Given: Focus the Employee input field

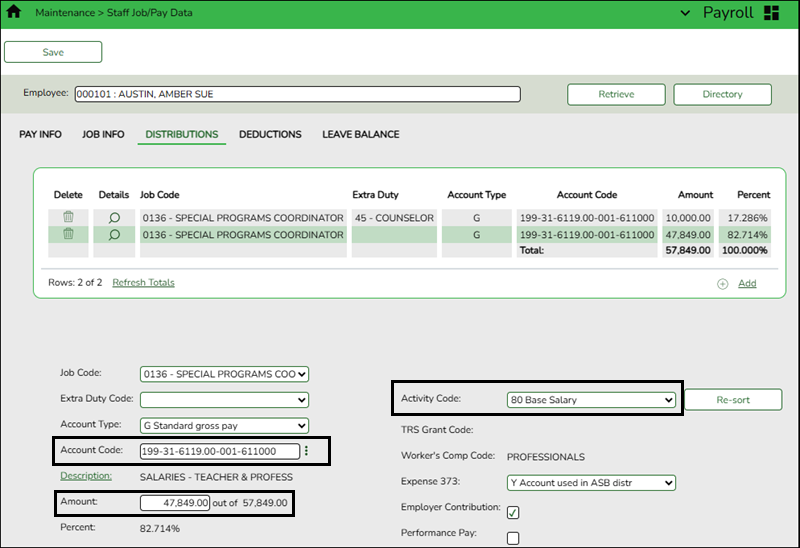Looking at the screenshot, I should pos(297,94).
